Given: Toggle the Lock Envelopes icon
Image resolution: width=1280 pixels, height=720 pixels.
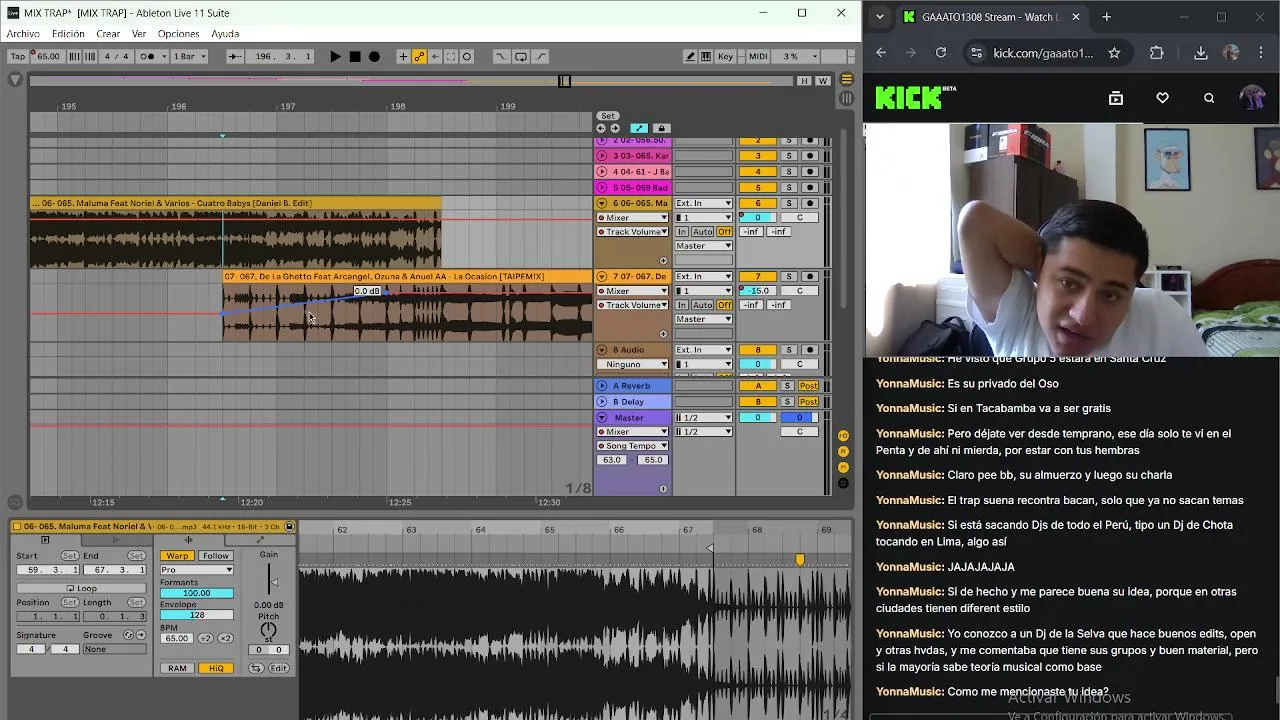Looking at the screenshot, I should tap(661, 128).
